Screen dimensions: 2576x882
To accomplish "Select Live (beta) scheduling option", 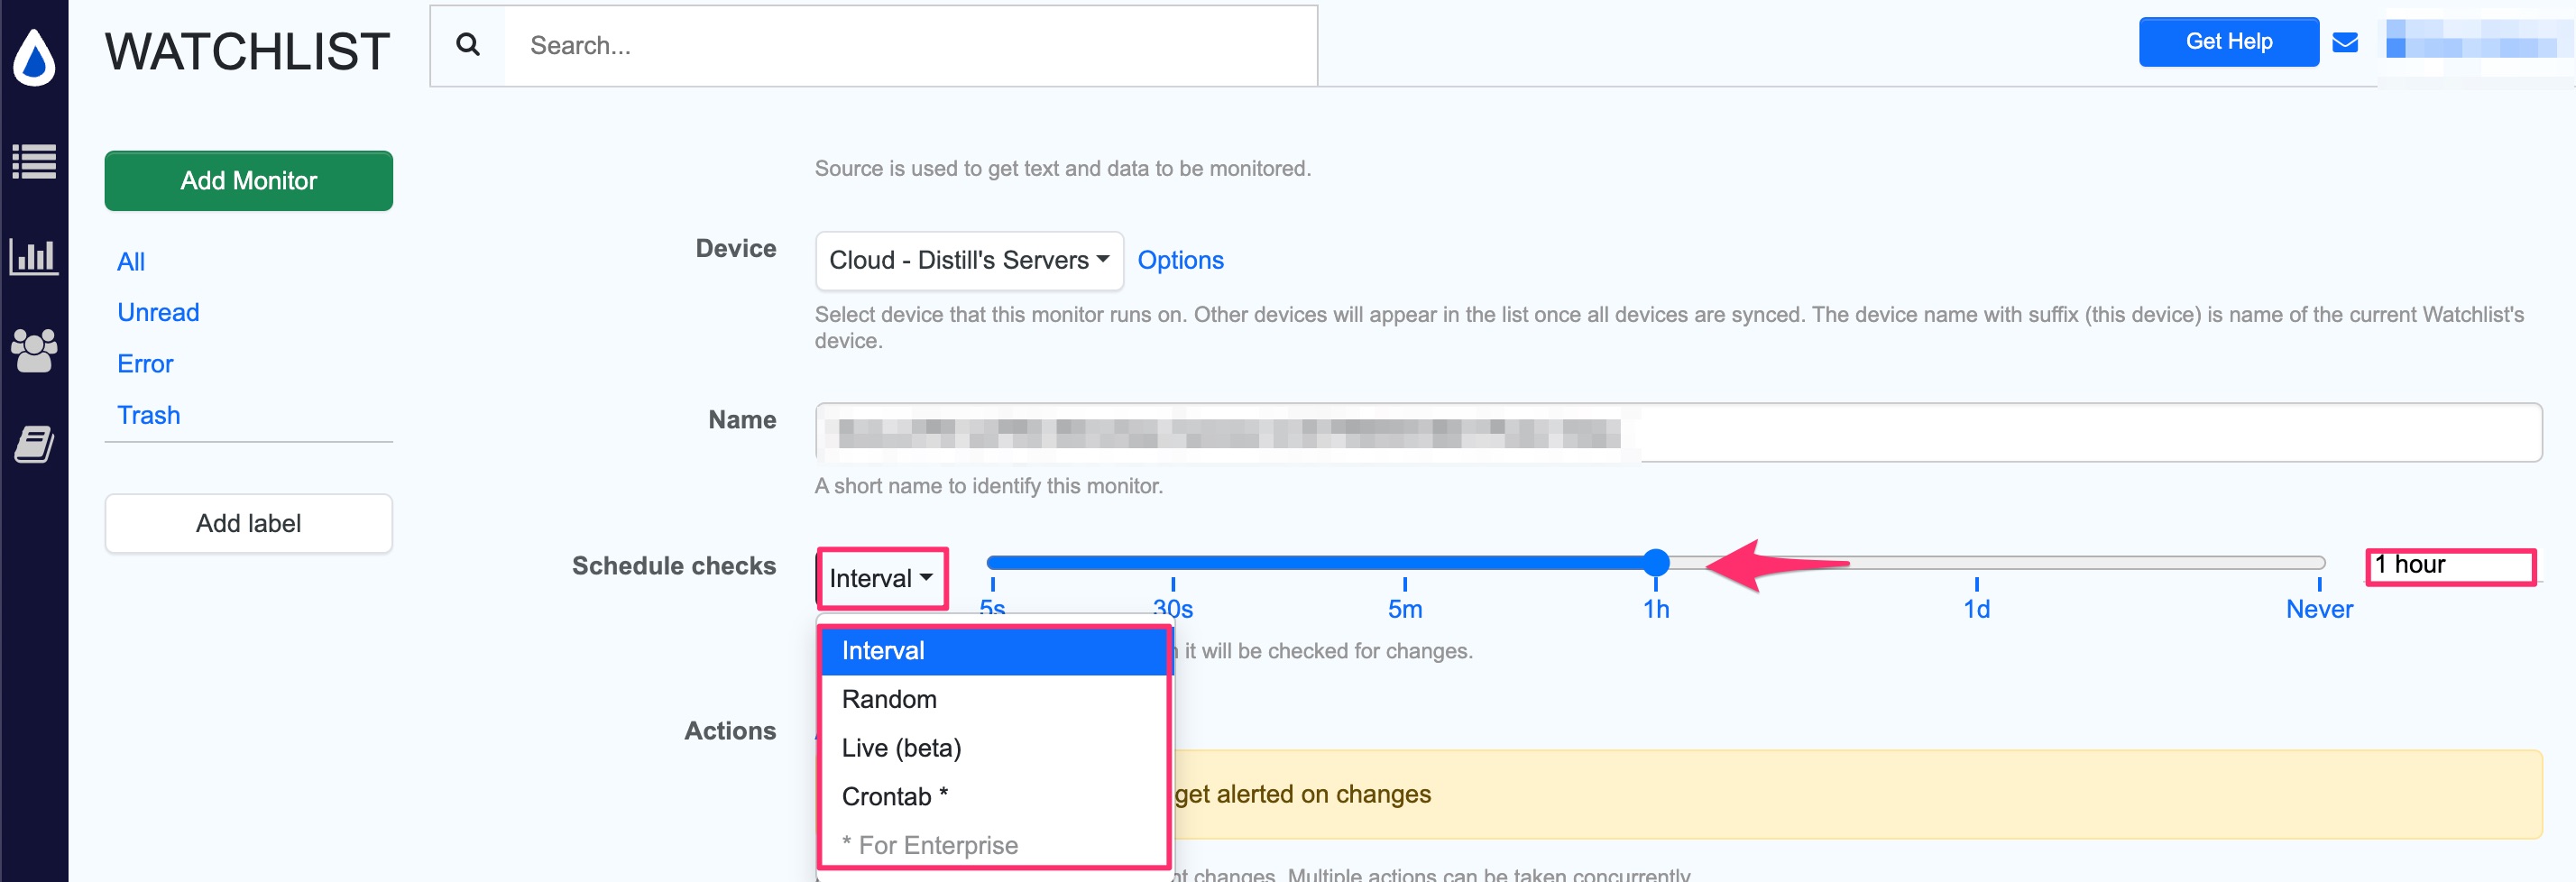I will (900, 747).
